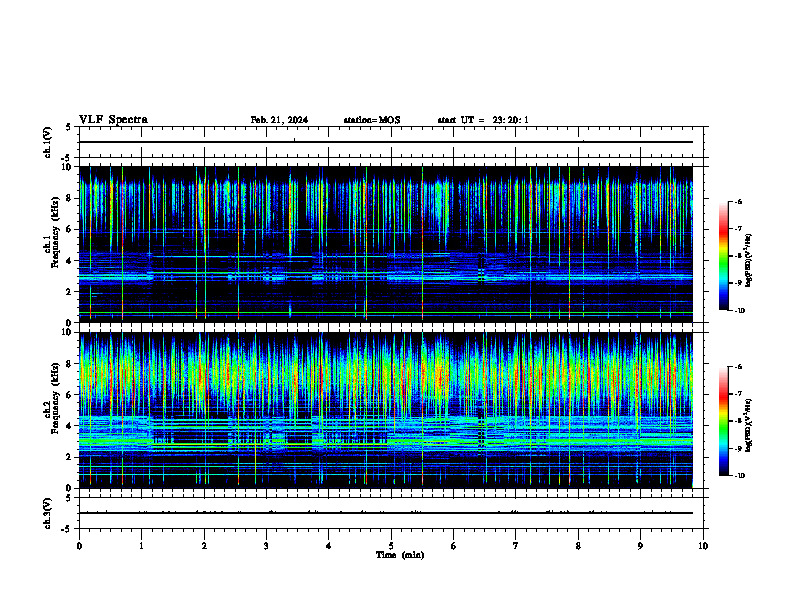Click the ch.1 color bar PSD unit label
The image size is (792, 612).
point(749,260)
